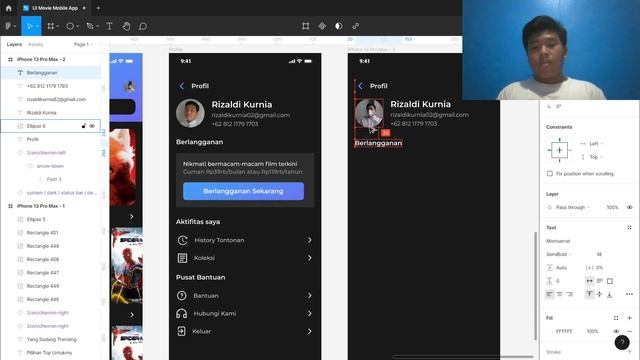Image resolution: width=640 pixels, height=360 pixels.
Task: Open the SemiBold font weight dropdown
Action: 559,254
